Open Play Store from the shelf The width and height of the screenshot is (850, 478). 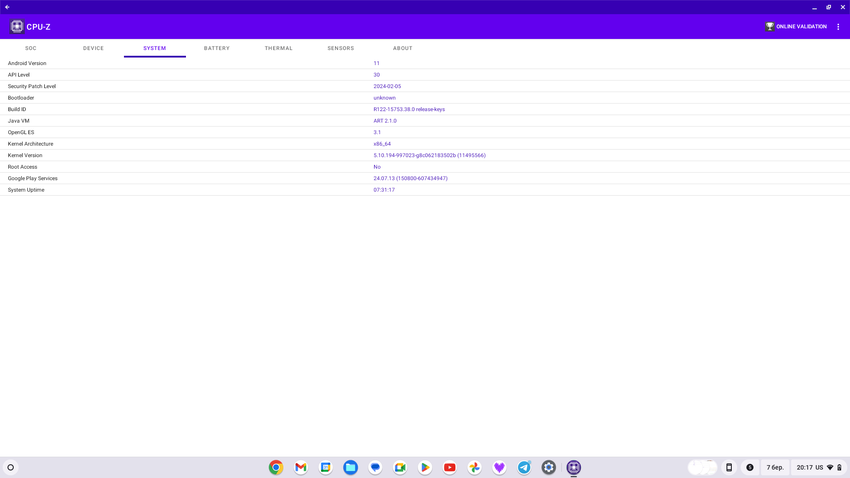click(x=425, y=467)
